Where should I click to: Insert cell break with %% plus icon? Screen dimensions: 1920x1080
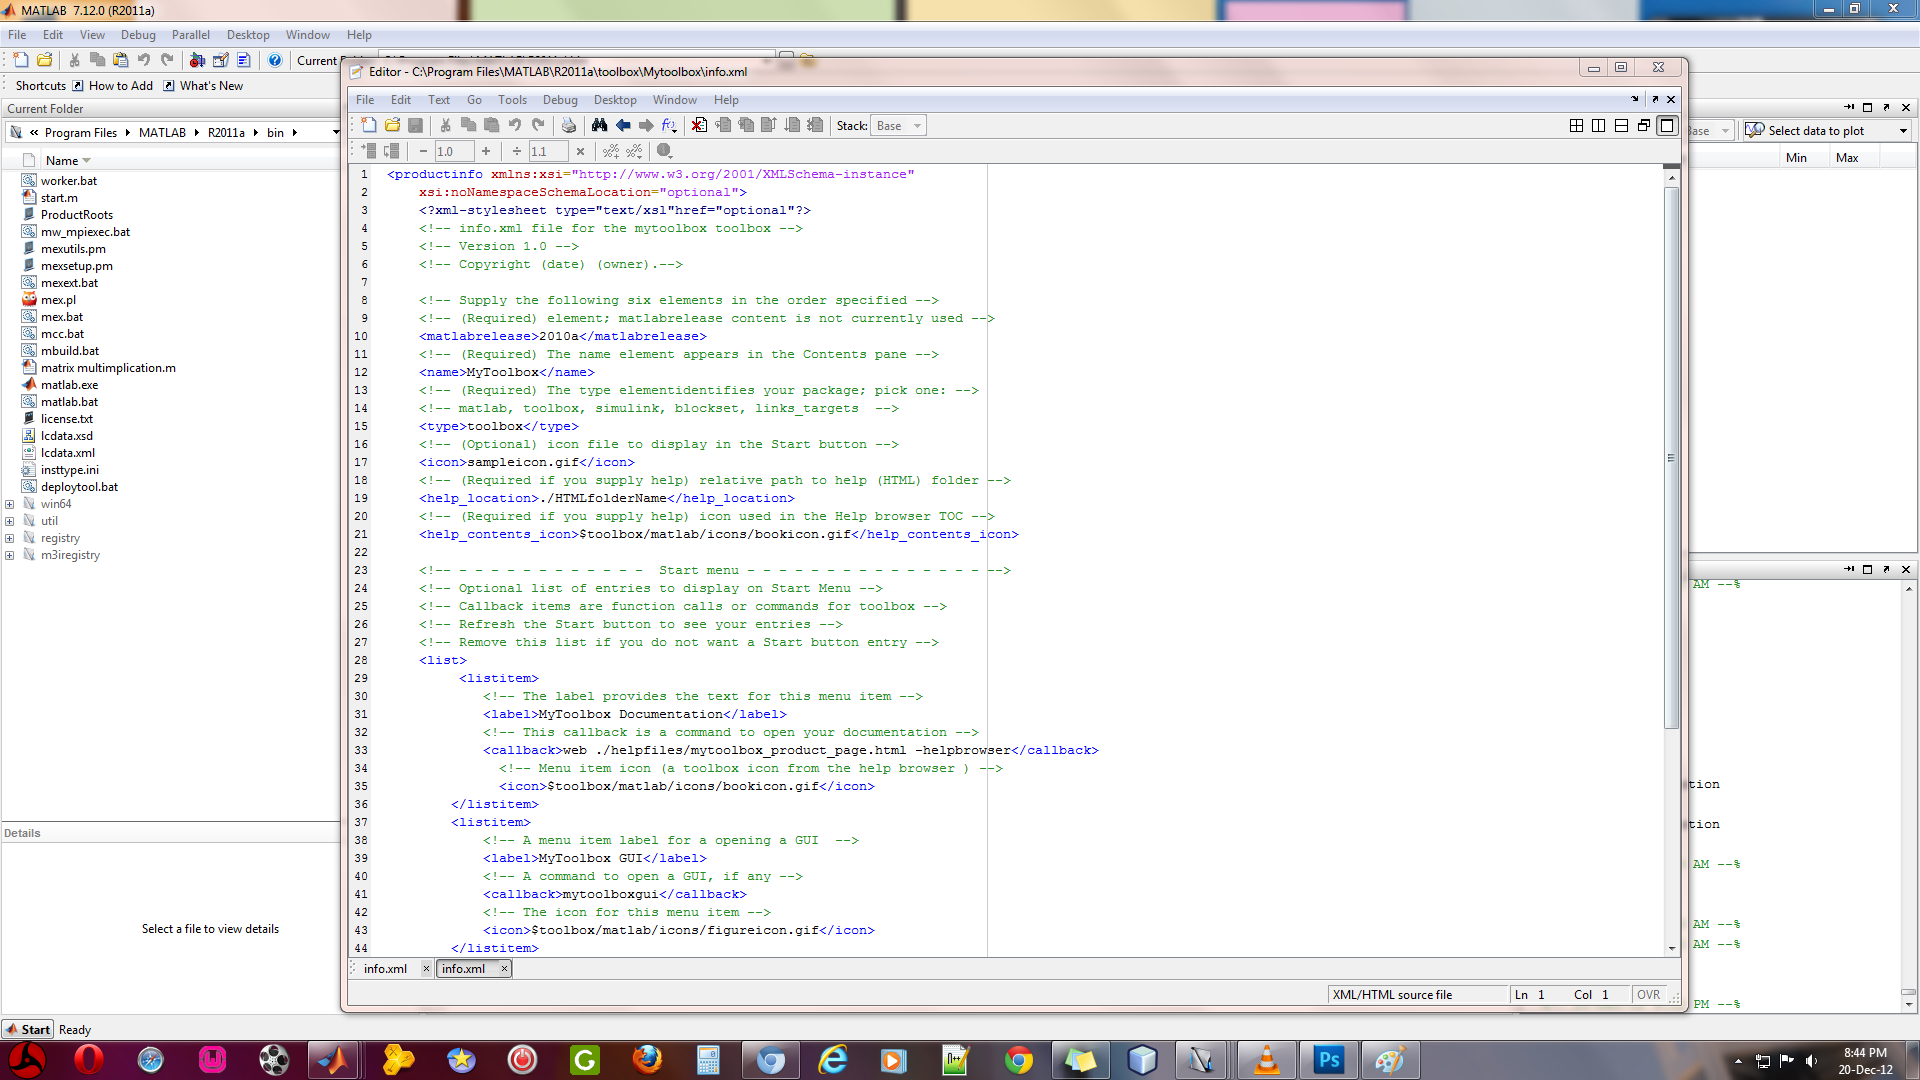611,151
